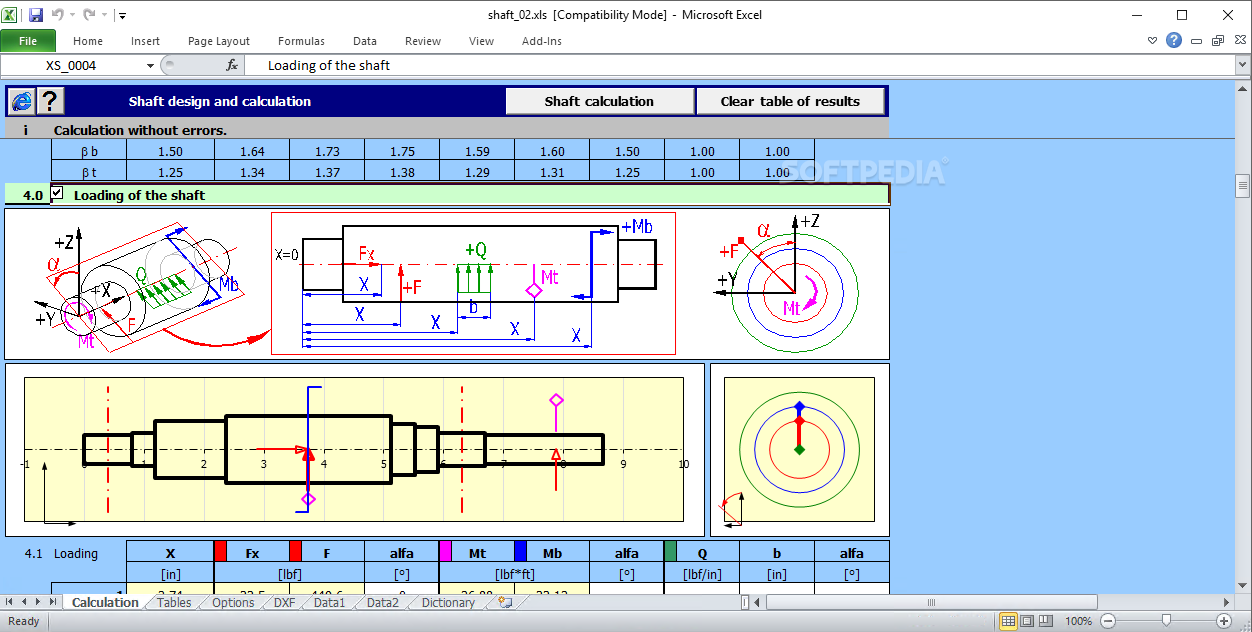Expand the ribbon with the chevron icon

click(x=1153, y=41)
